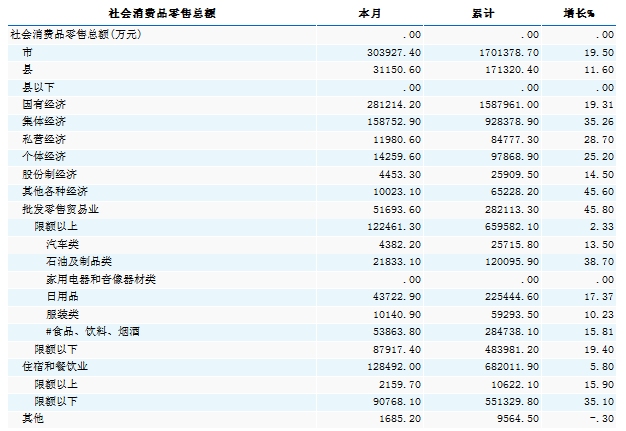Click growth value -.30 in 其他 row

point(602,419)
